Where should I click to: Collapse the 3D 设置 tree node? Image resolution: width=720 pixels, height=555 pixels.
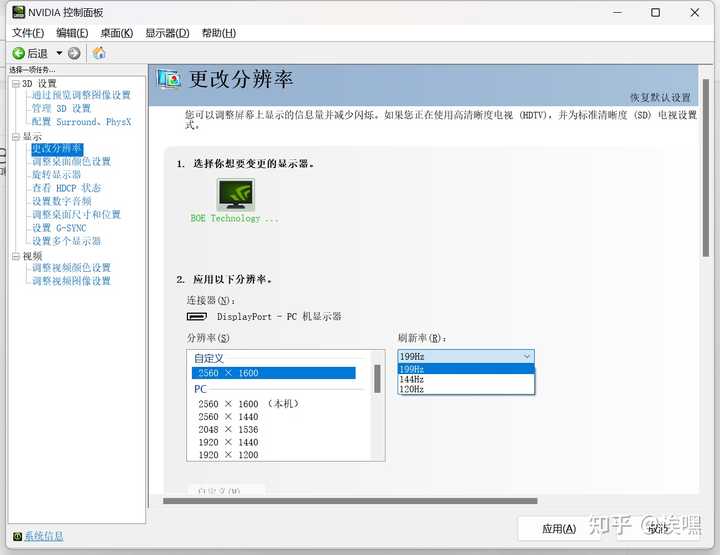pyautogui.click(x=16, y=84)
